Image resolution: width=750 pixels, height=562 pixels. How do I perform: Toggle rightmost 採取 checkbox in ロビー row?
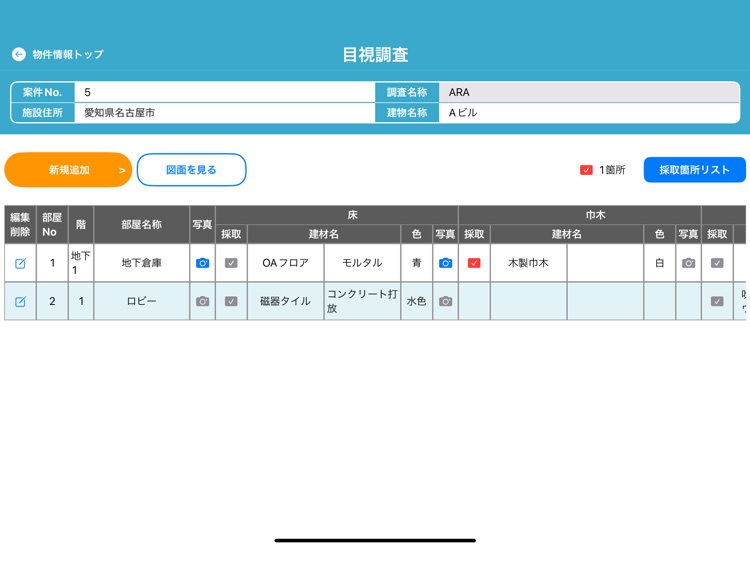tap(717, 301)
